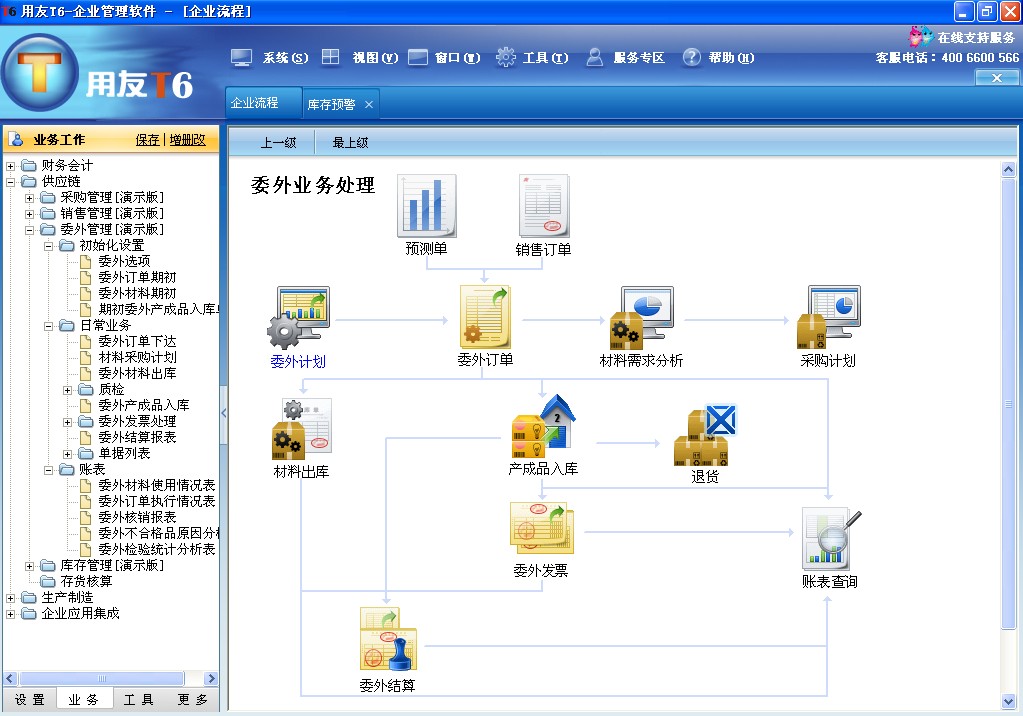Switch to the 企业流程 tab
This screenshot has height=716, width=1023.
(264, 102)
